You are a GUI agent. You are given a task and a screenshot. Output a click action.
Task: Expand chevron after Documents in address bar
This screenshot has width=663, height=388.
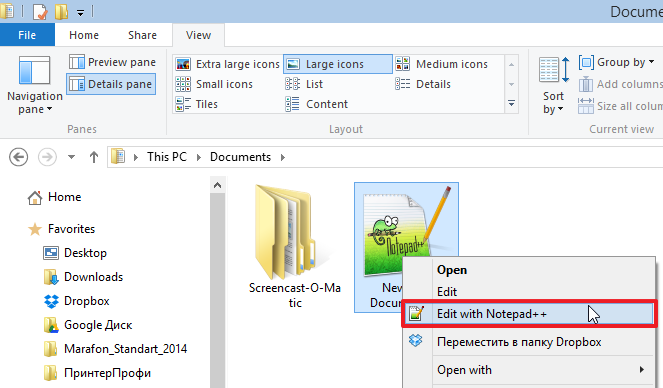click(283, 157)
